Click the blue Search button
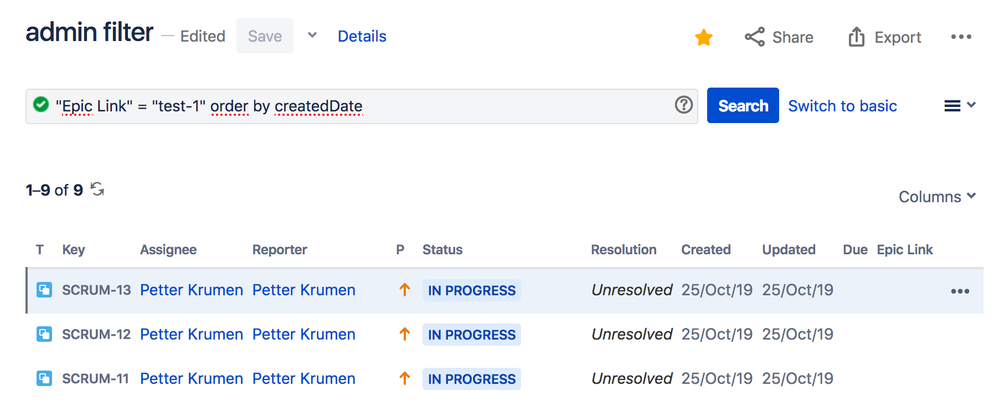The width and height of the screenshot is (999, 410). [743, 106]
